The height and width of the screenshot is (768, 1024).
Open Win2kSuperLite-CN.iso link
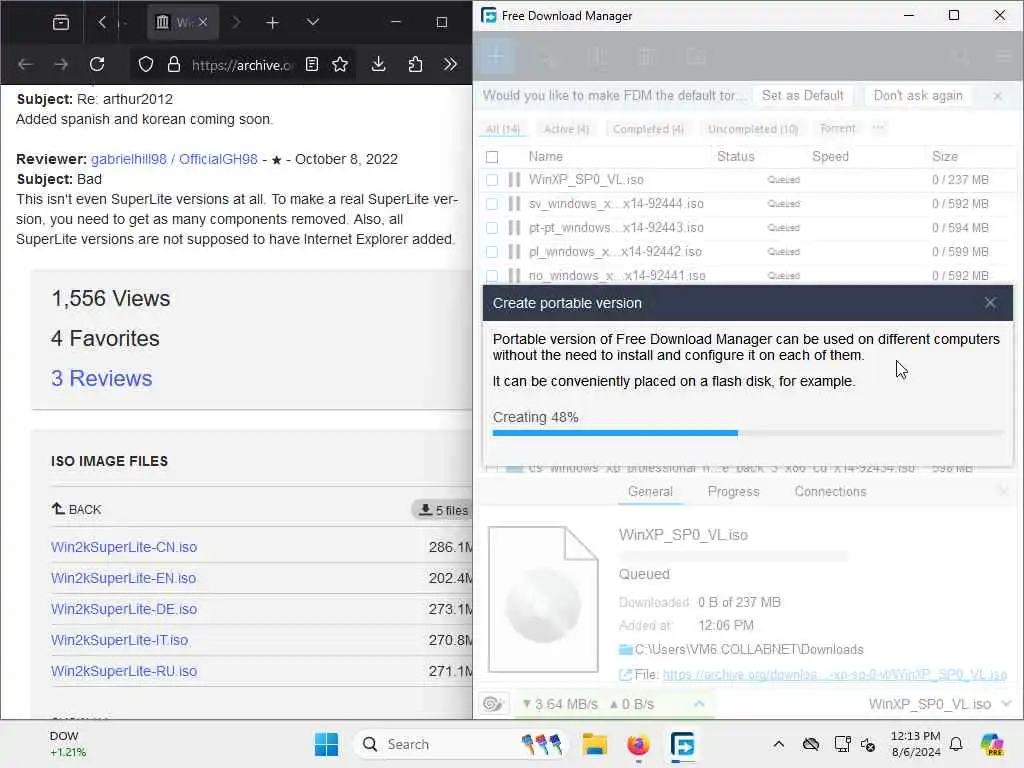[x=123, y=547]
